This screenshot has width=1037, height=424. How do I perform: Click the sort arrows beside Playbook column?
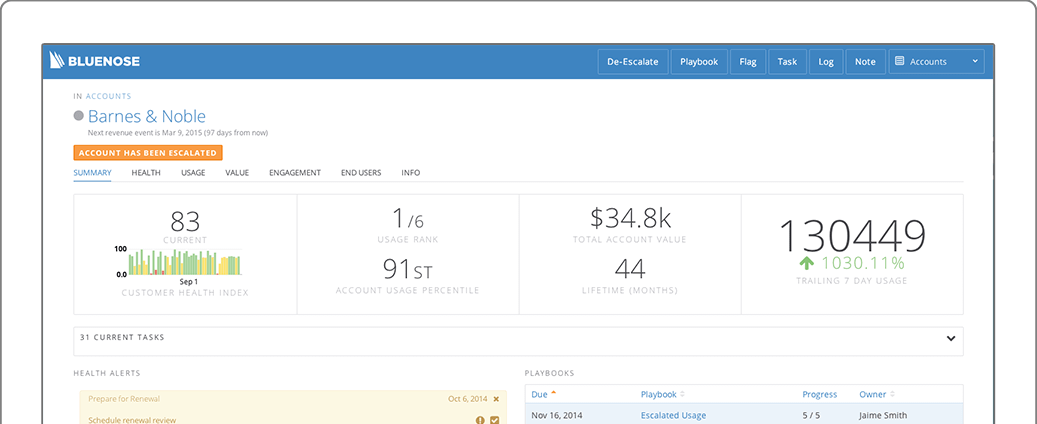tap(682, 394)
